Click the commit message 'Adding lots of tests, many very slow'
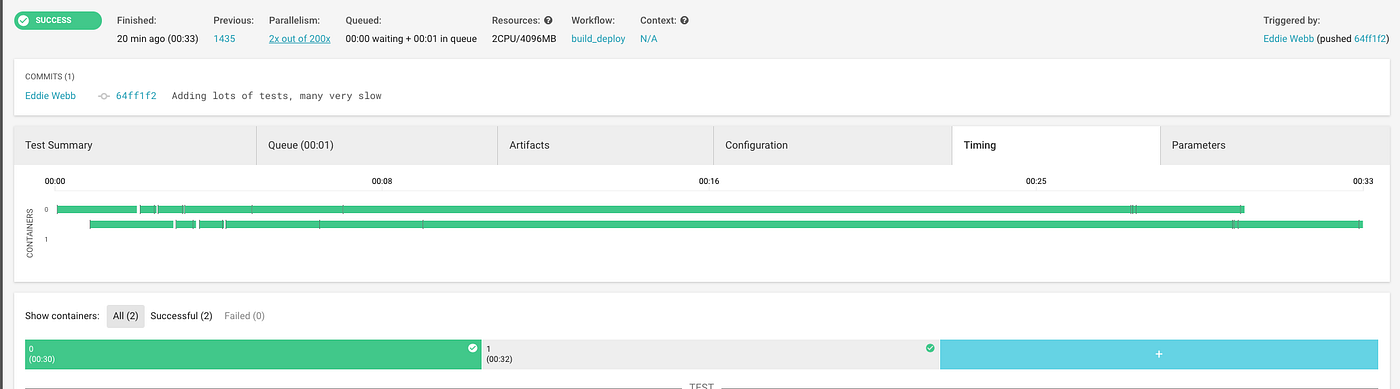This screenshot has height=389, width=1400. click(276, 96)
